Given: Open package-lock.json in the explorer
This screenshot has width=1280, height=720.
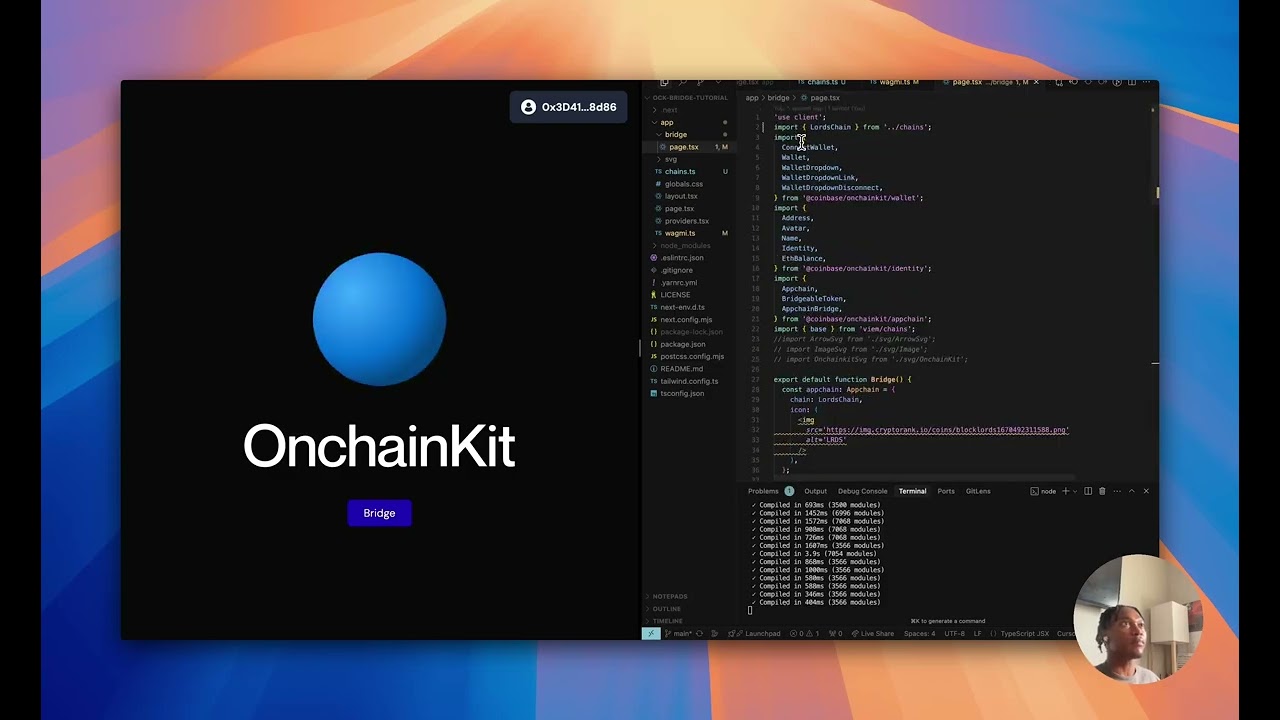Looking at the screenshot, I should [691, 331].
